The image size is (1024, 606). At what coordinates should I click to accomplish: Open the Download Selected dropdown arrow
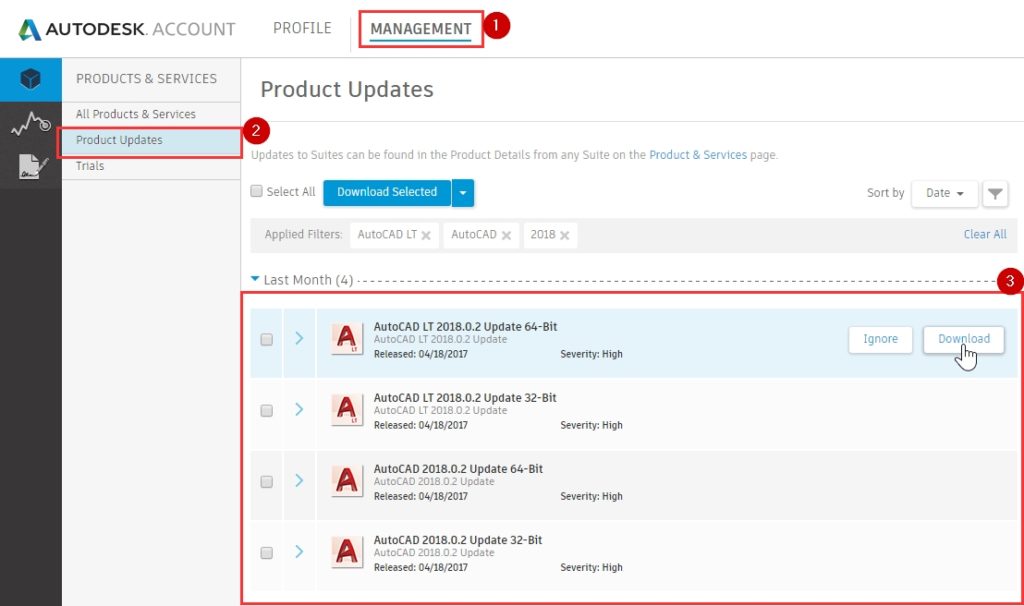pos(463,192)
